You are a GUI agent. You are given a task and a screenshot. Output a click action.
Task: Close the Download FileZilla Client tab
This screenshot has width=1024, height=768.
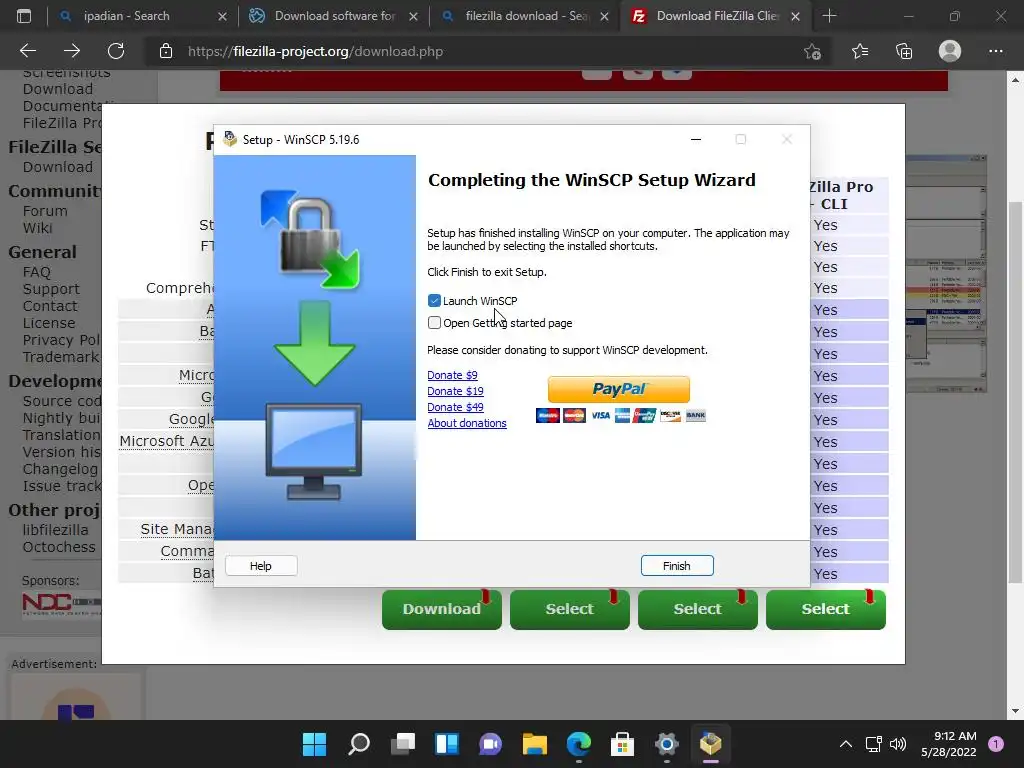tap(795, 16)
